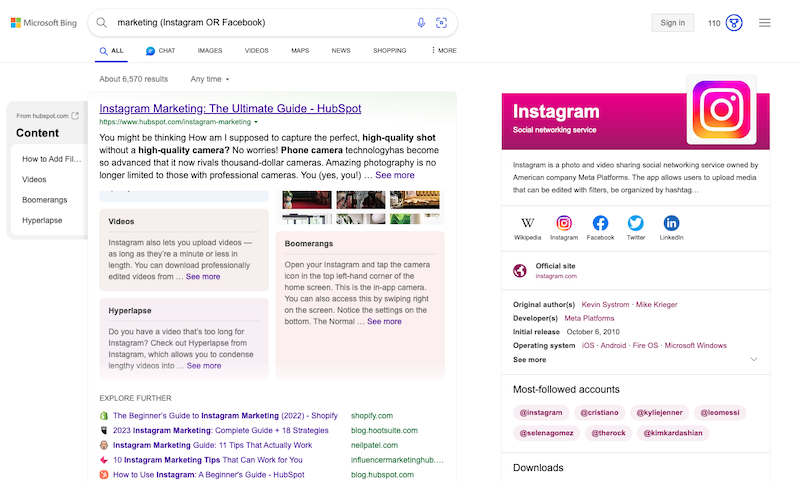Viewport: 800px width, 482px height.
Task: Click Meta Platforms developer link
Action: [x=589, y=318]
